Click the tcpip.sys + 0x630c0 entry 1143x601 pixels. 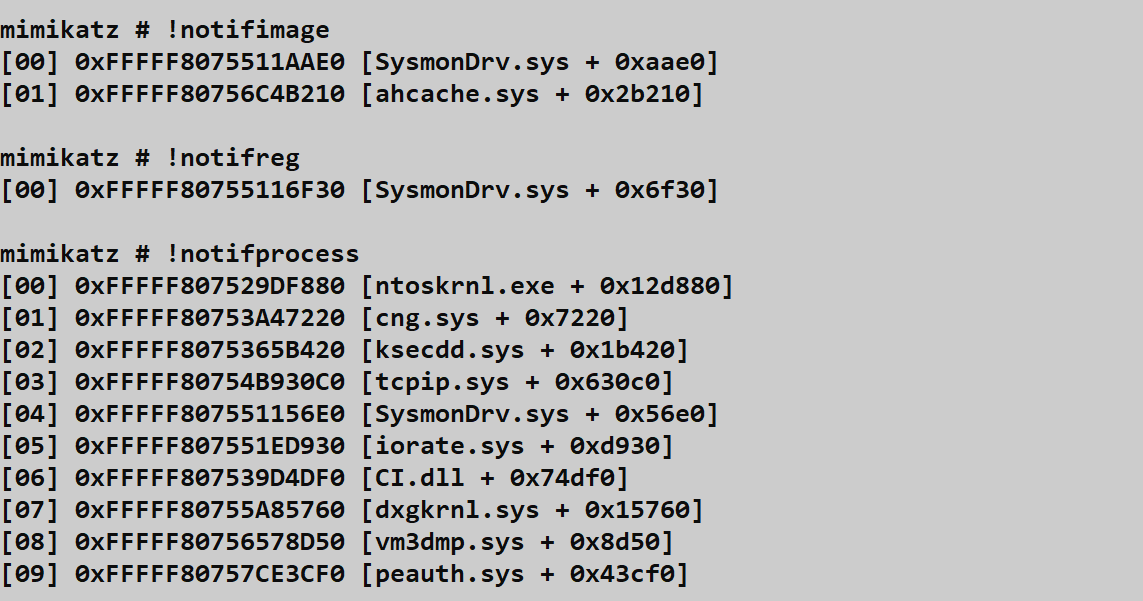517,382
